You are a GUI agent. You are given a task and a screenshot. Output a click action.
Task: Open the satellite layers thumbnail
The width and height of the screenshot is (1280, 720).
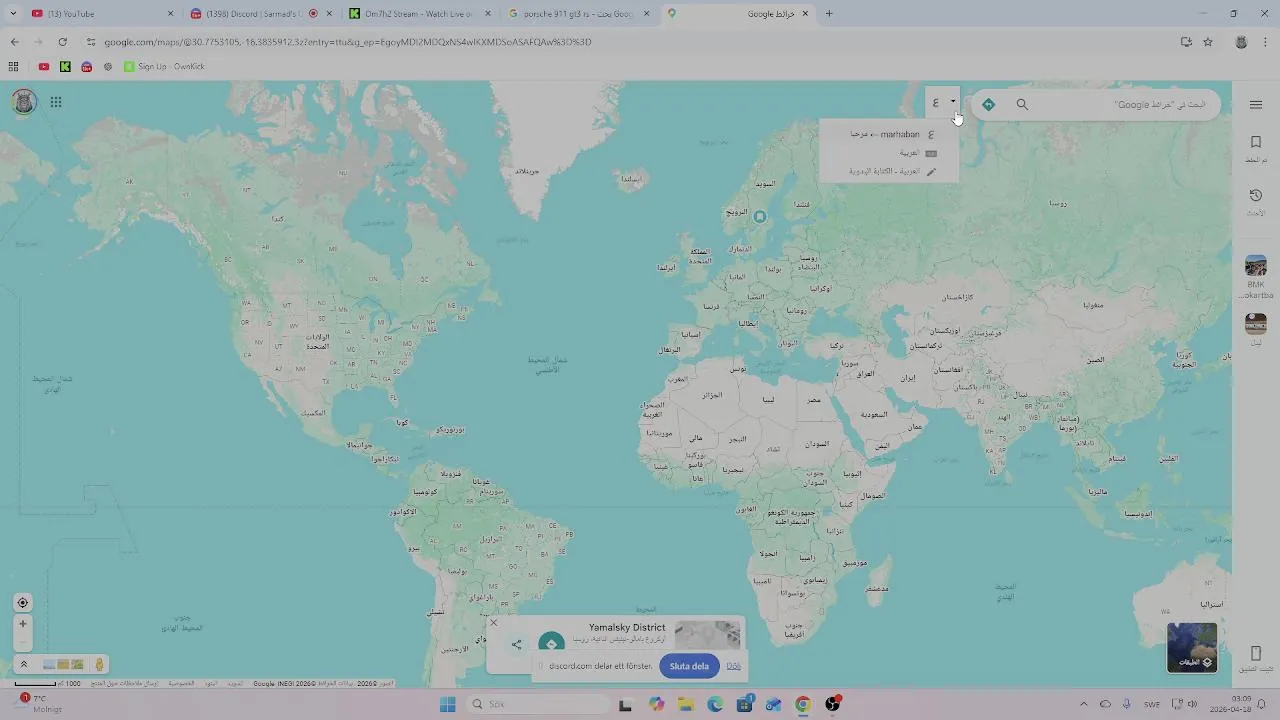(1192, 647)
